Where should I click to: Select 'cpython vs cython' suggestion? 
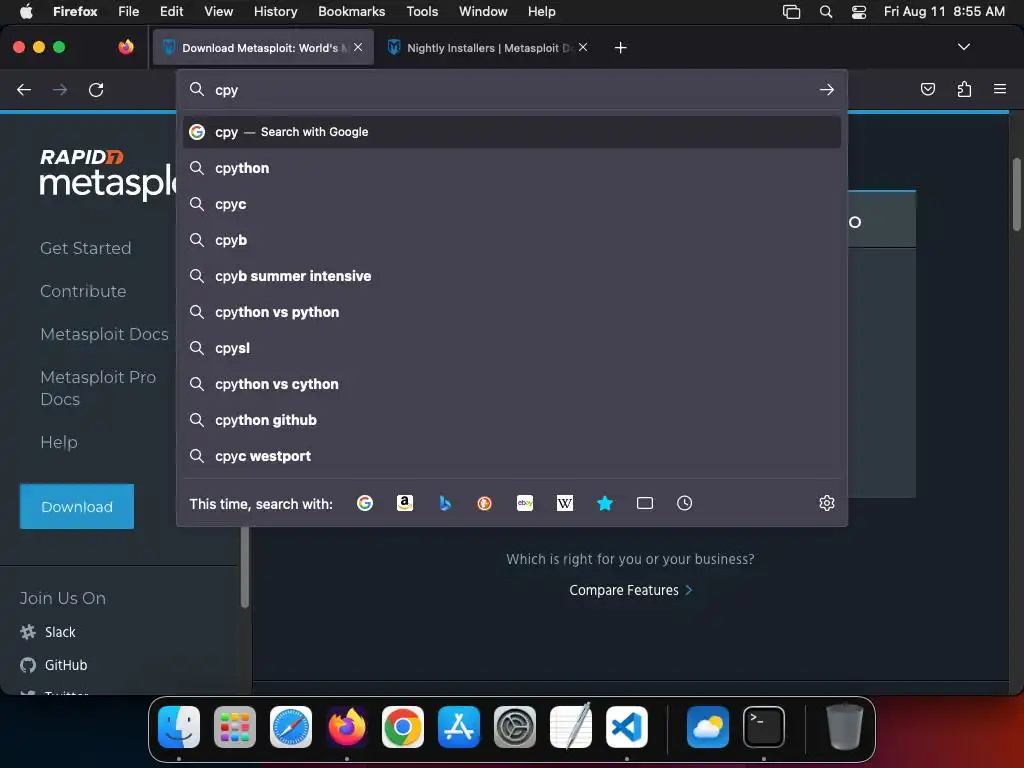coord(512,384)
